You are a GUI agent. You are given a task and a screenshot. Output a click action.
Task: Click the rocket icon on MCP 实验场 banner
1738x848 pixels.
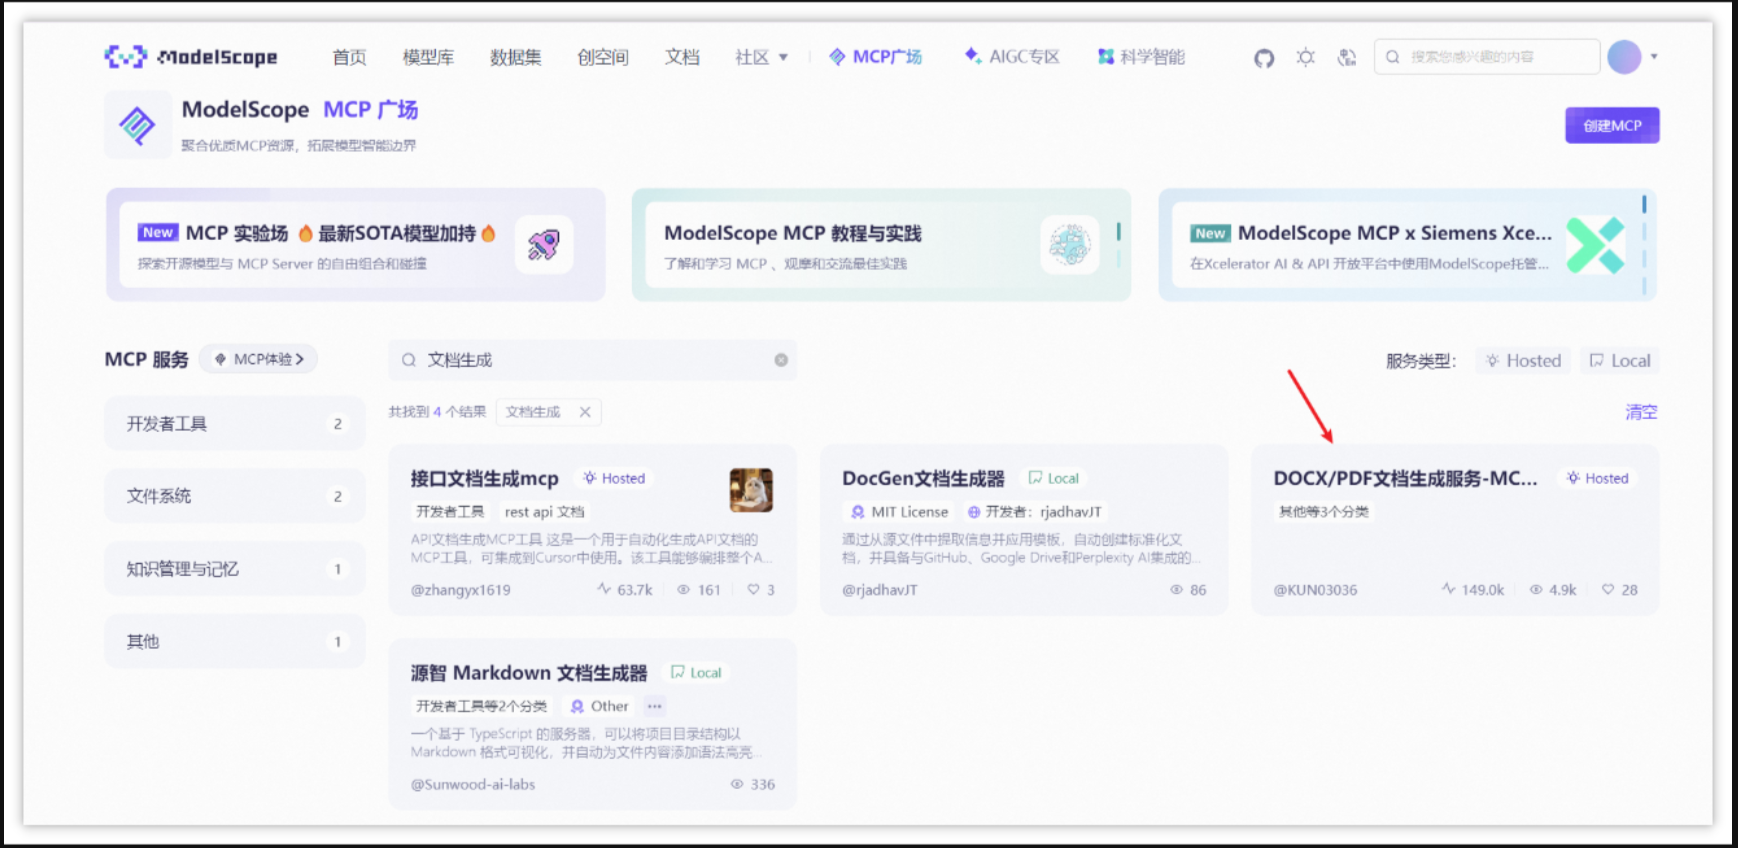pos(544,244)
